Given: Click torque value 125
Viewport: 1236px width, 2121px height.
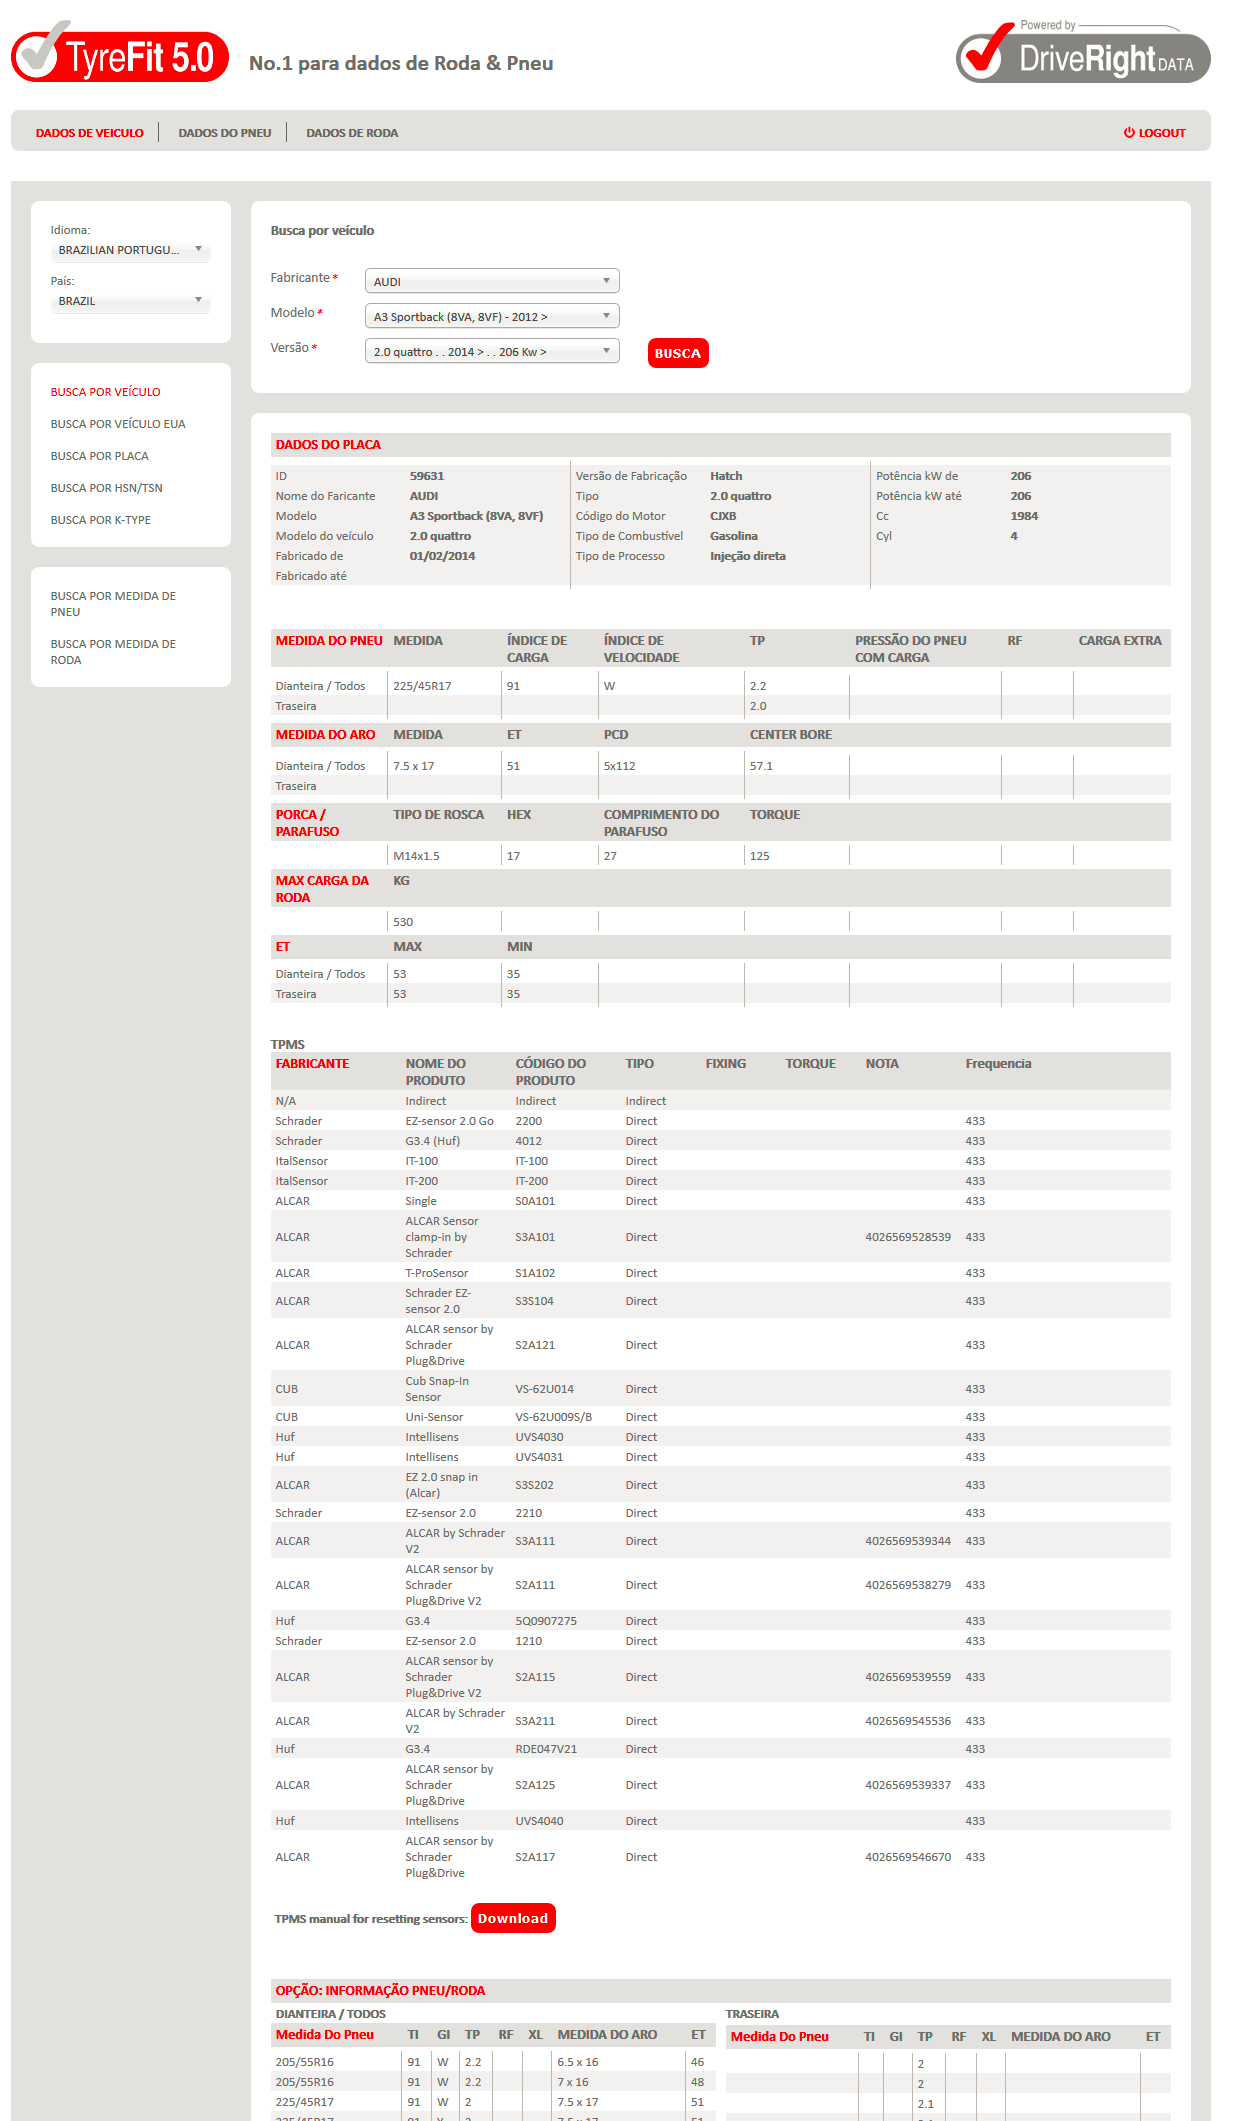Looking at the screenshot, I should 760,856.
